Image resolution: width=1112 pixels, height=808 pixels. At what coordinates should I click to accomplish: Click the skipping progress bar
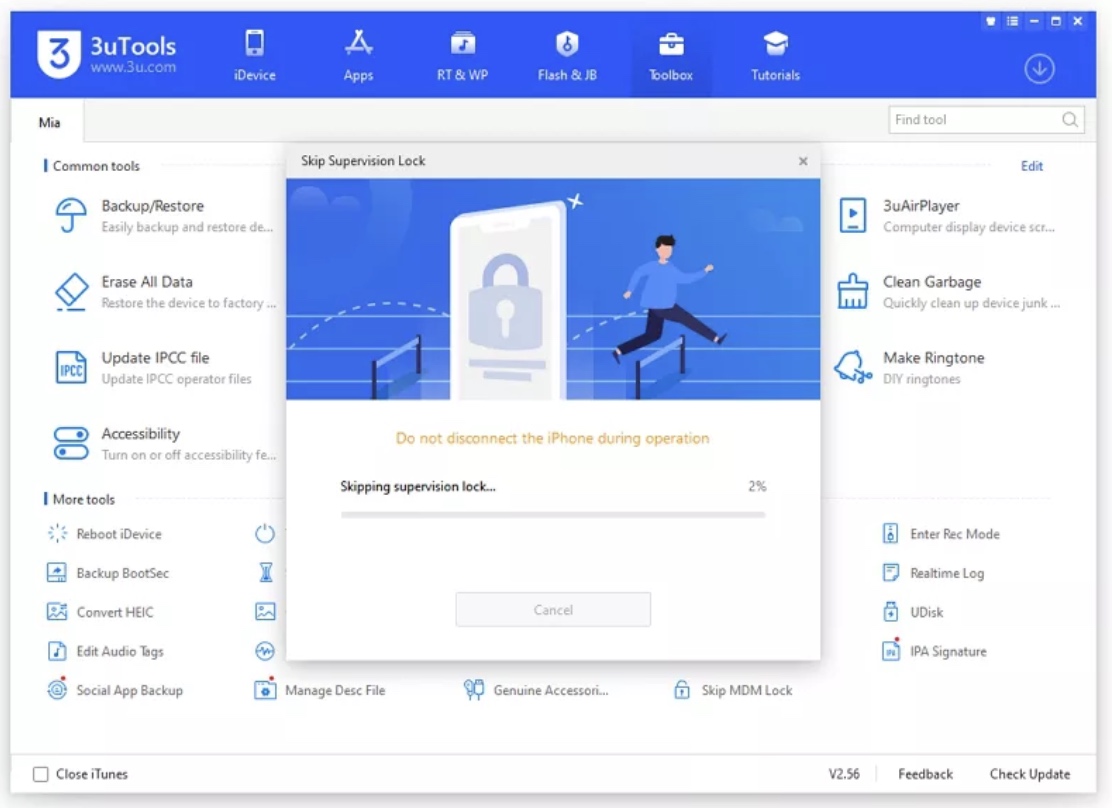coord(553,515)
